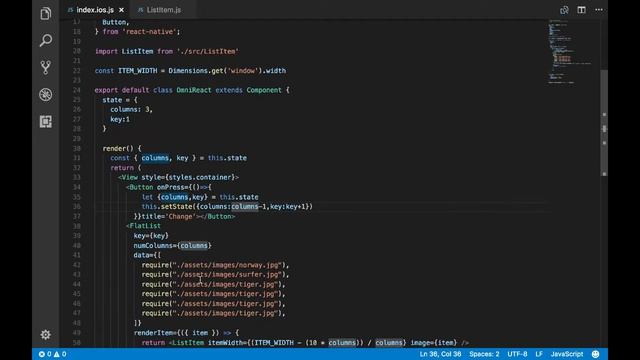Click 'key:1' in state
640x360 pixels.
120,119
